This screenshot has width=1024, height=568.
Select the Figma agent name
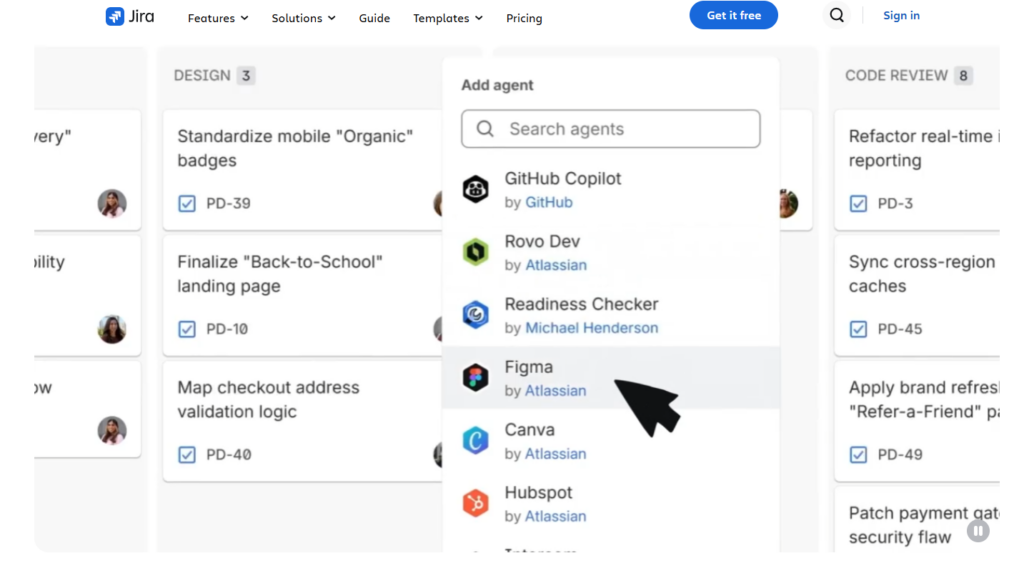[528, 367]
